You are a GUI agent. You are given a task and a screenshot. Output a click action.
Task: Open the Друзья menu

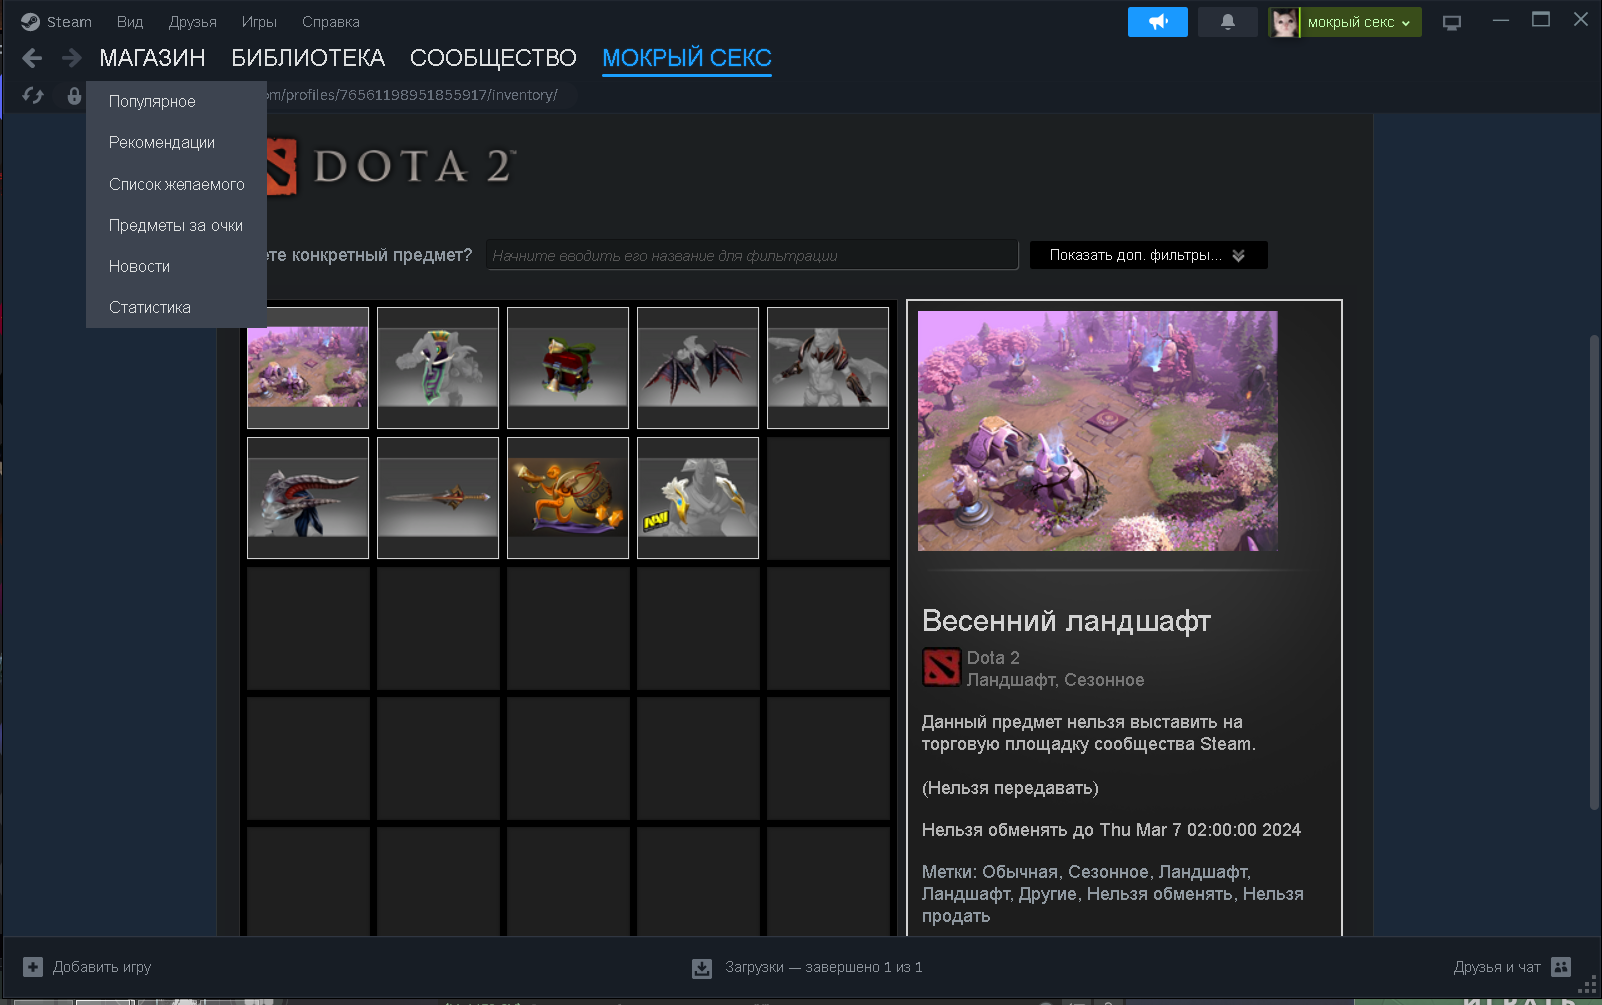point(193,22)
